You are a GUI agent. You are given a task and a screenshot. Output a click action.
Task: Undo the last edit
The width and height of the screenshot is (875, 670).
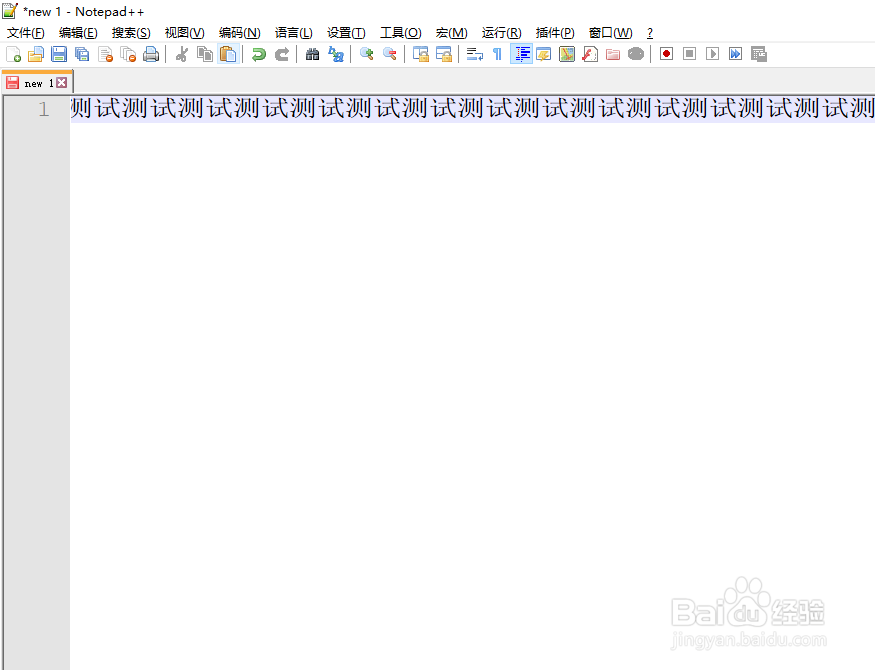point(258,54)
